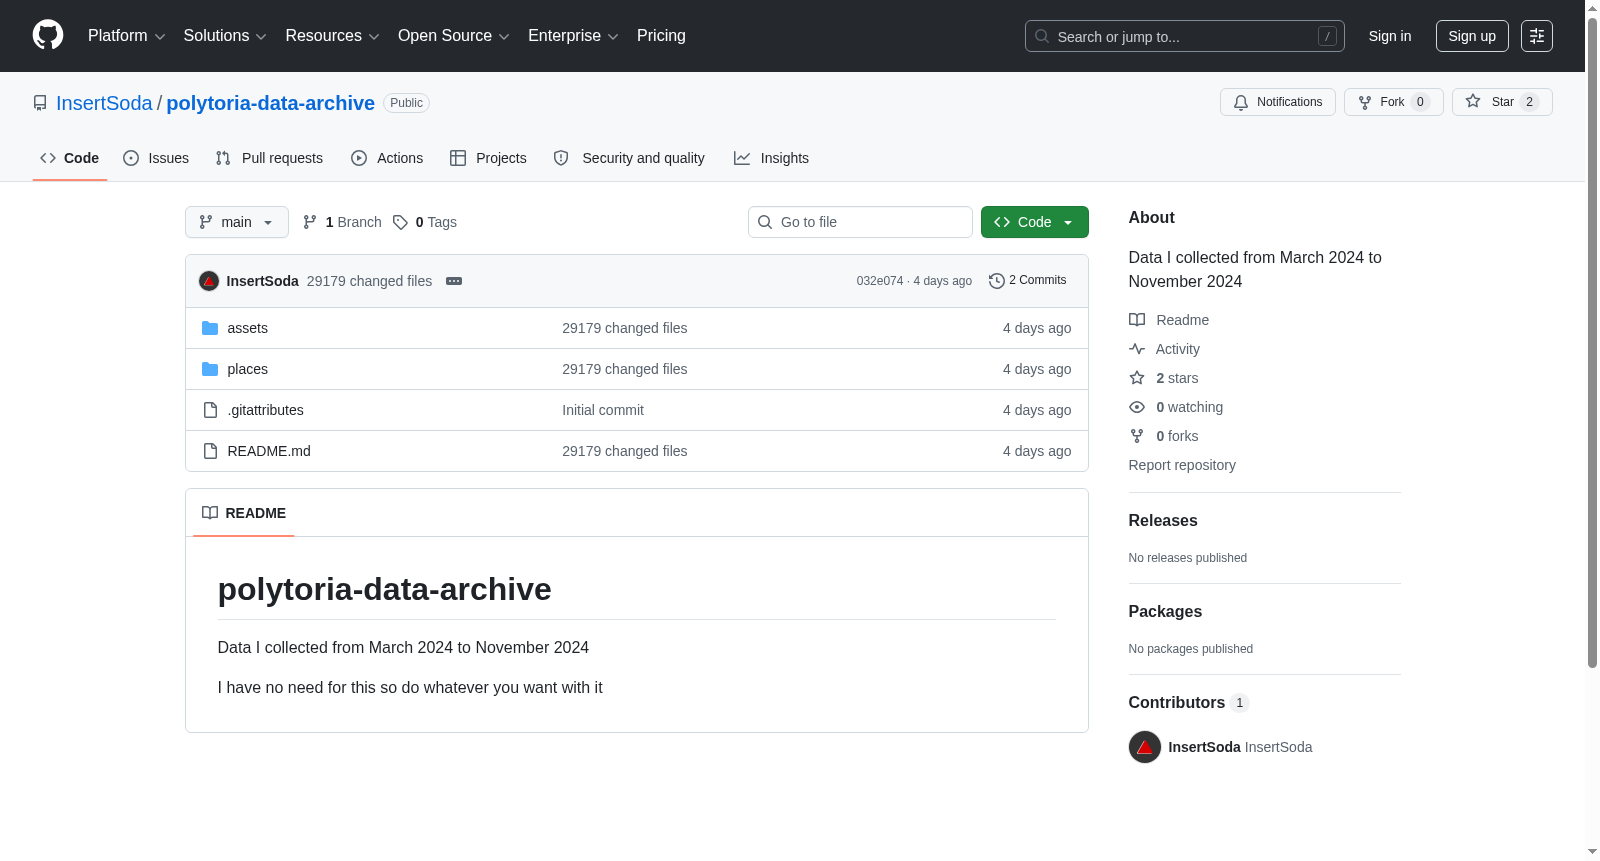Switch to the Code tab

point(70,158)
